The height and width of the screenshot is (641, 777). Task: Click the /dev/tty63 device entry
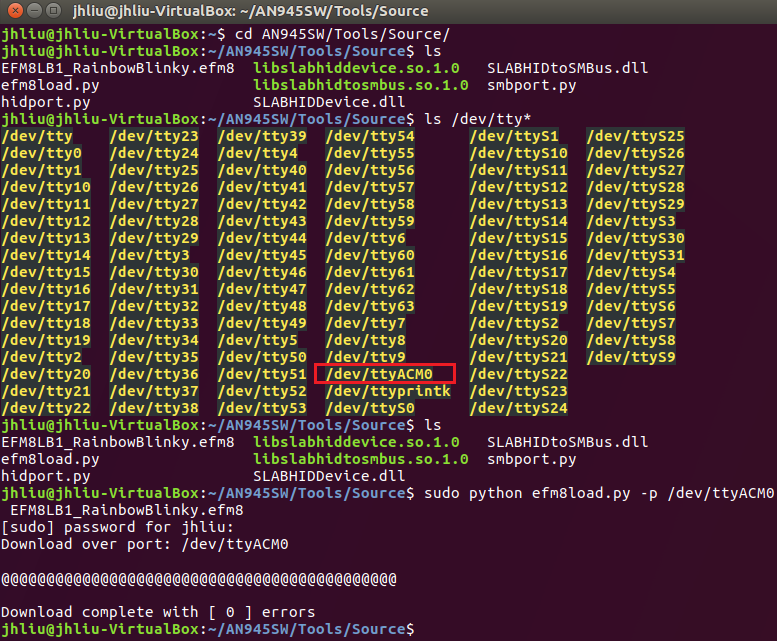[370, 306]
